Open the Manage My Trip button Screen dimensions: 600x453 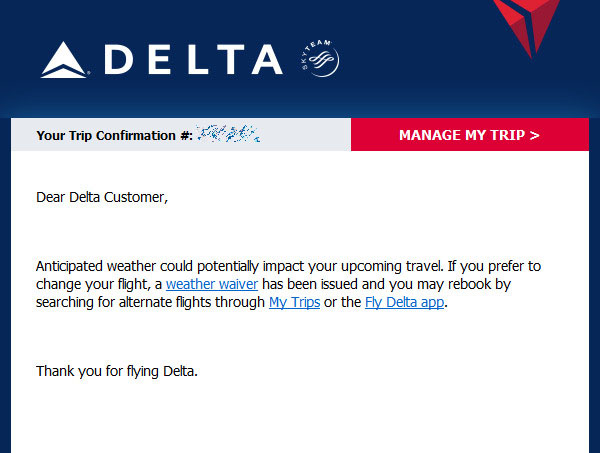[x=470, y=135]
